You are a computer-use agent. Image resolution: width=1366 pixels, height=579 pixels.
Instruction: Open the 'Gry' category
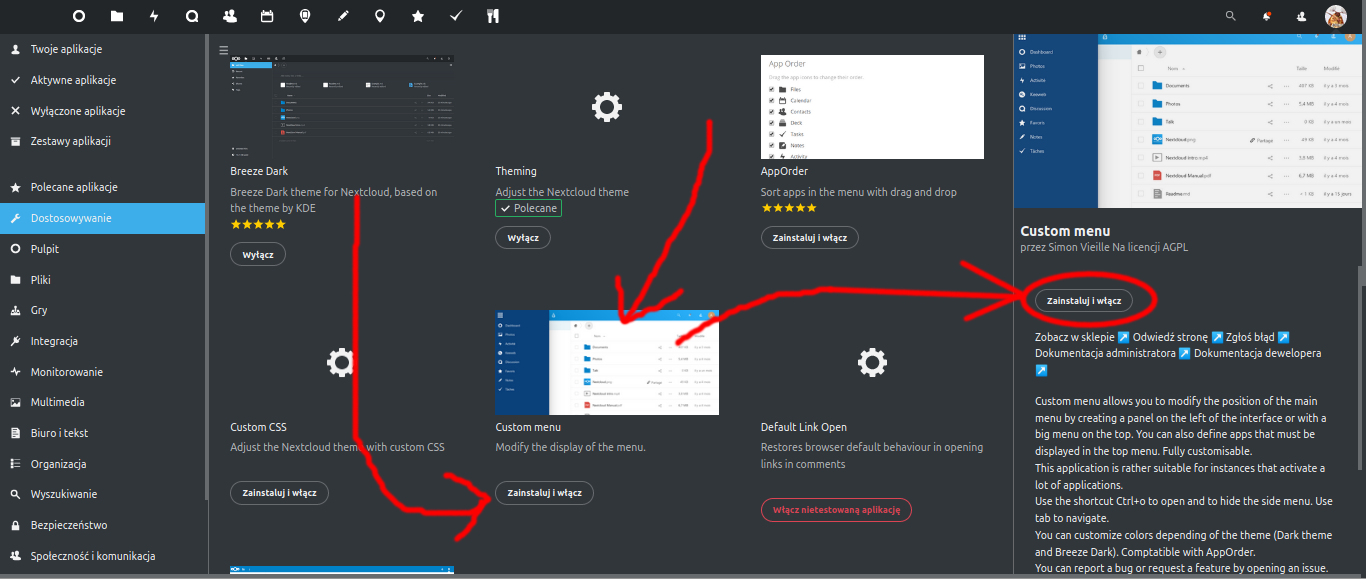[x=102, y=310]
